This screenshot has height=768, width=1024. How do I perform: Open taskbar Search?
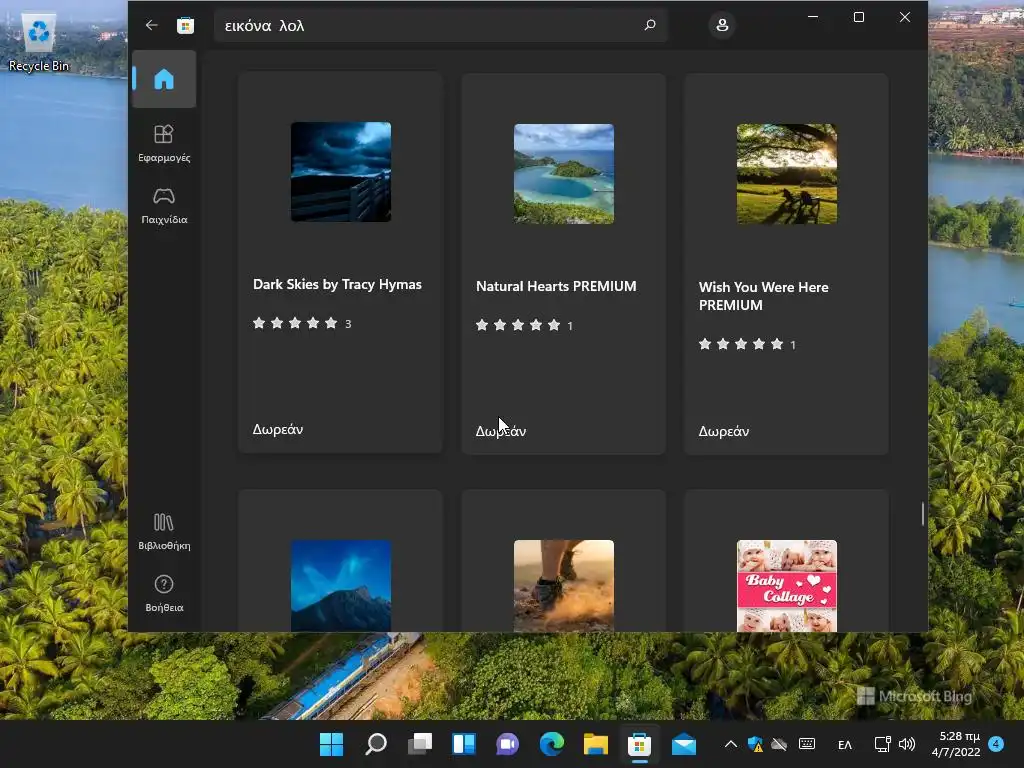coord(376,744)
